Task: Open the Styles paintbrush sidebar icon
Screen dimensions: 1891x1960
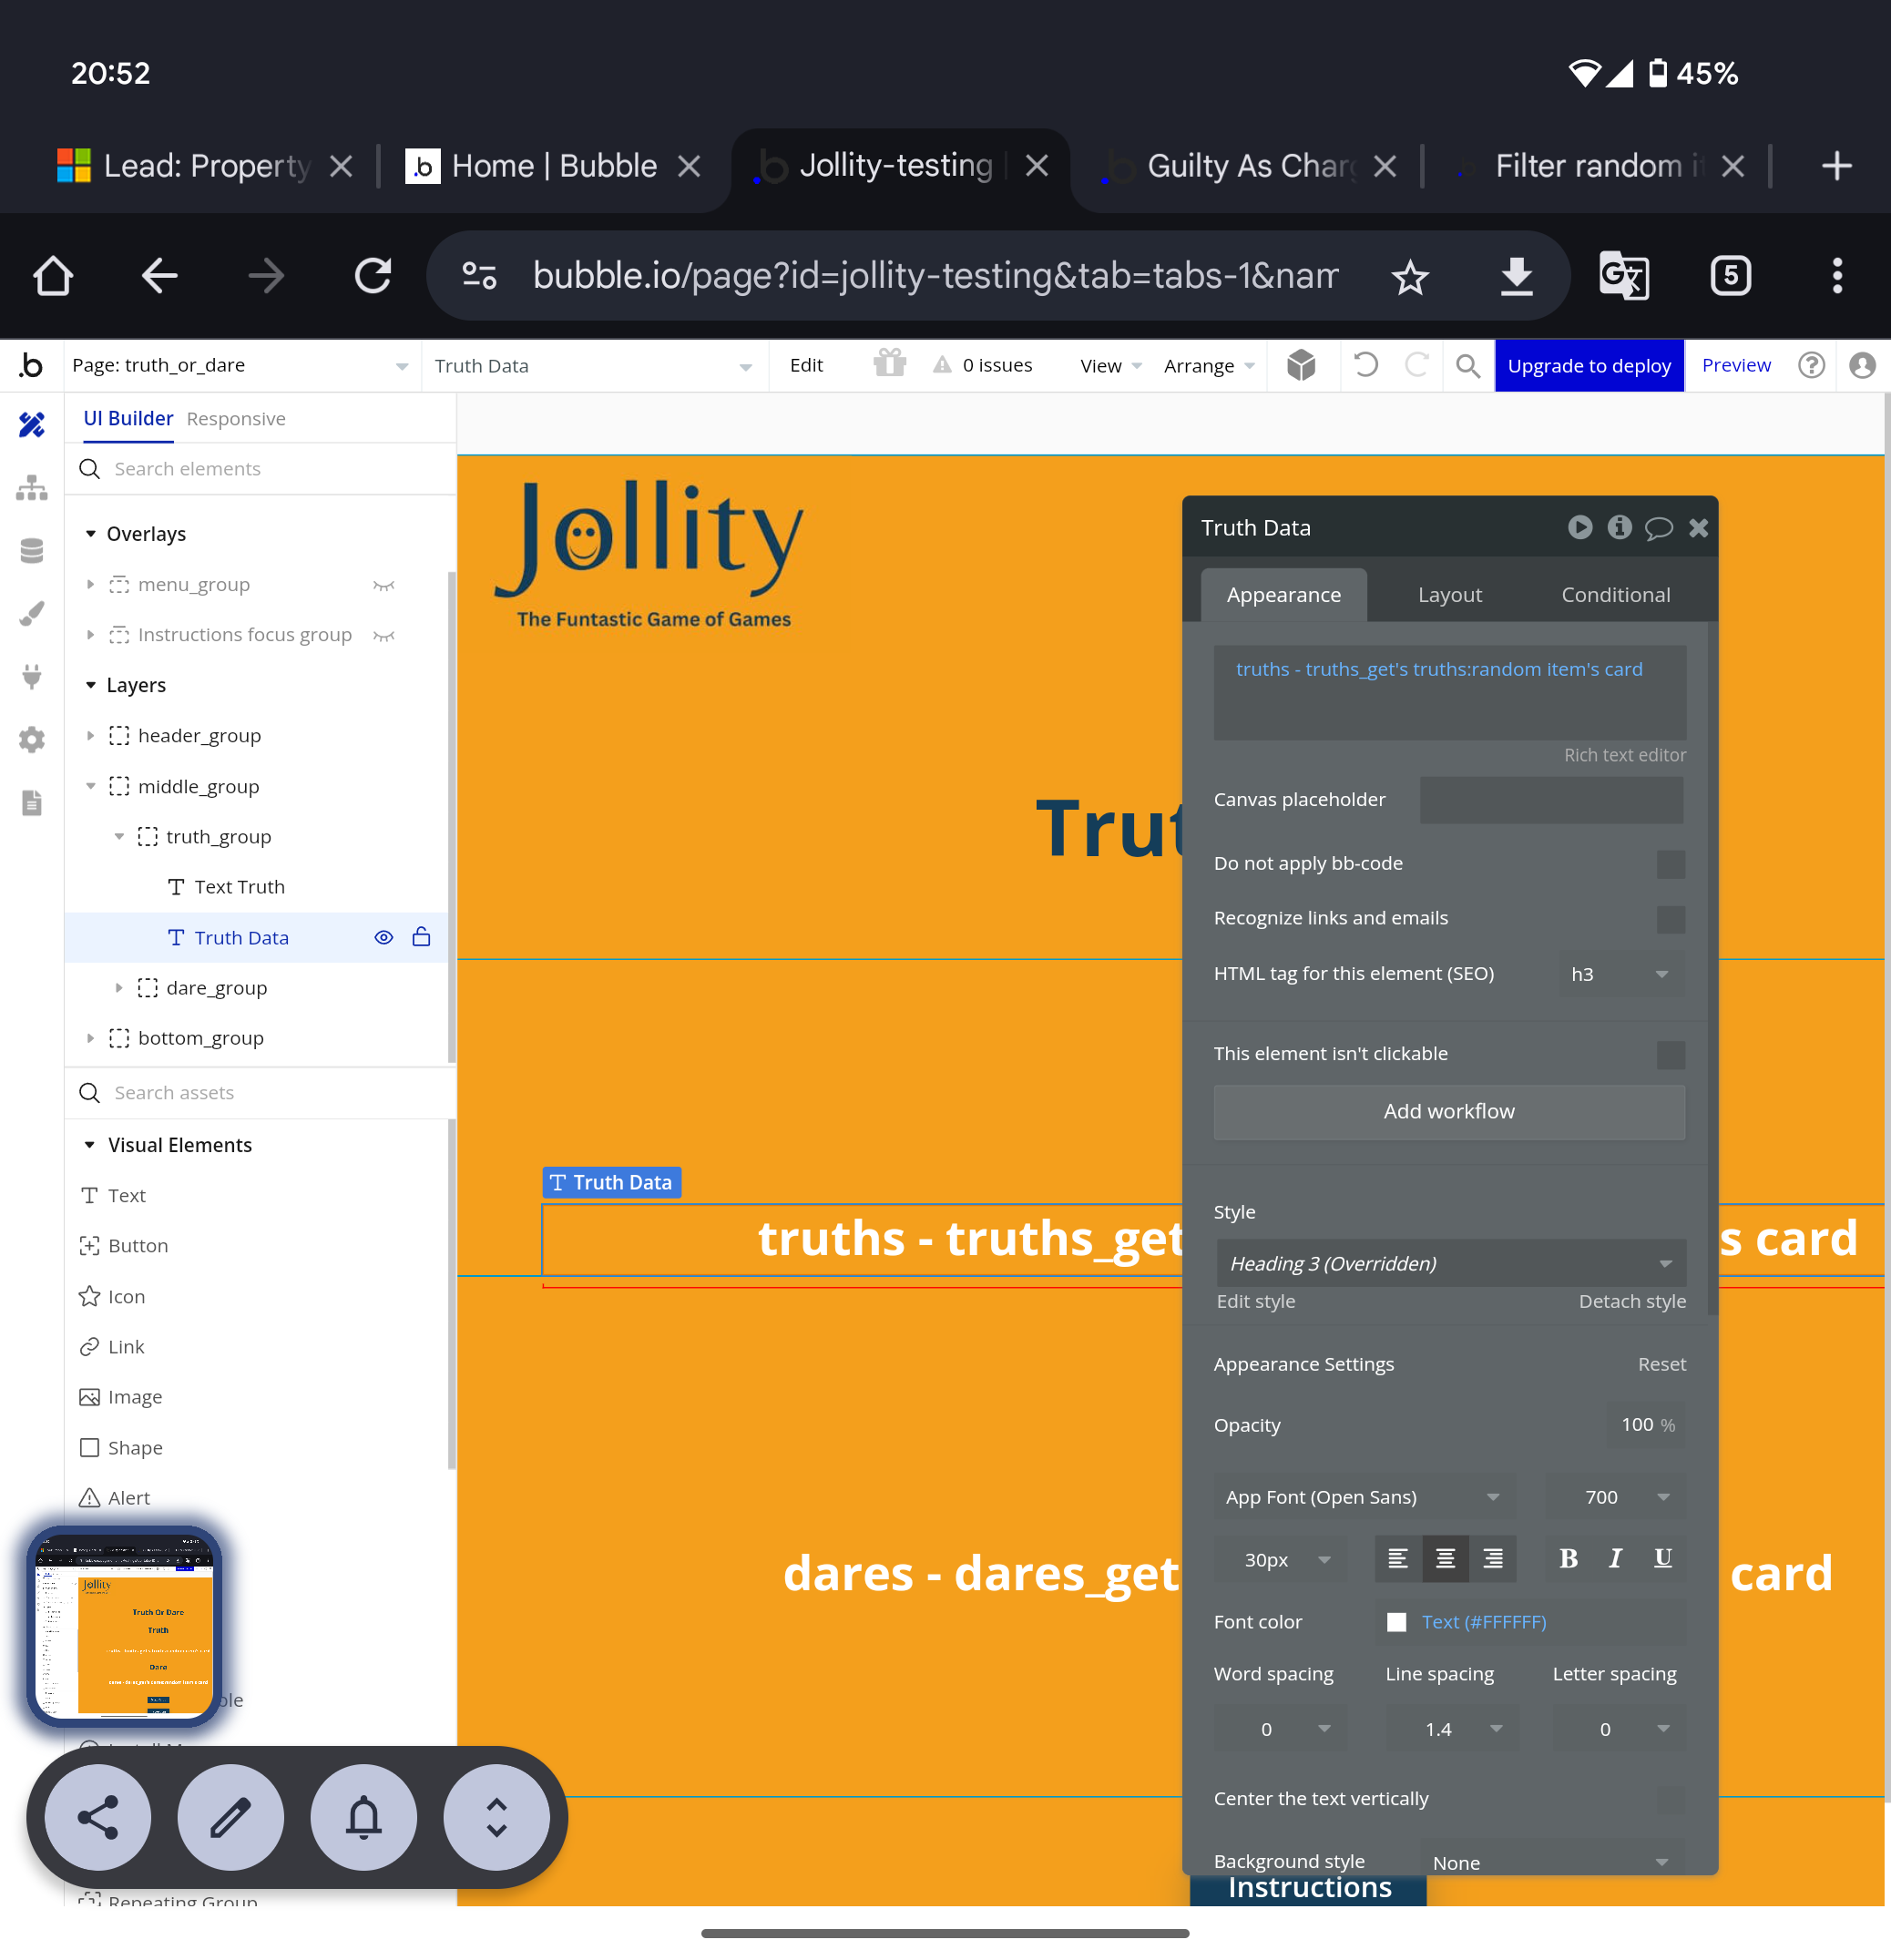Action: click(31, 613)
